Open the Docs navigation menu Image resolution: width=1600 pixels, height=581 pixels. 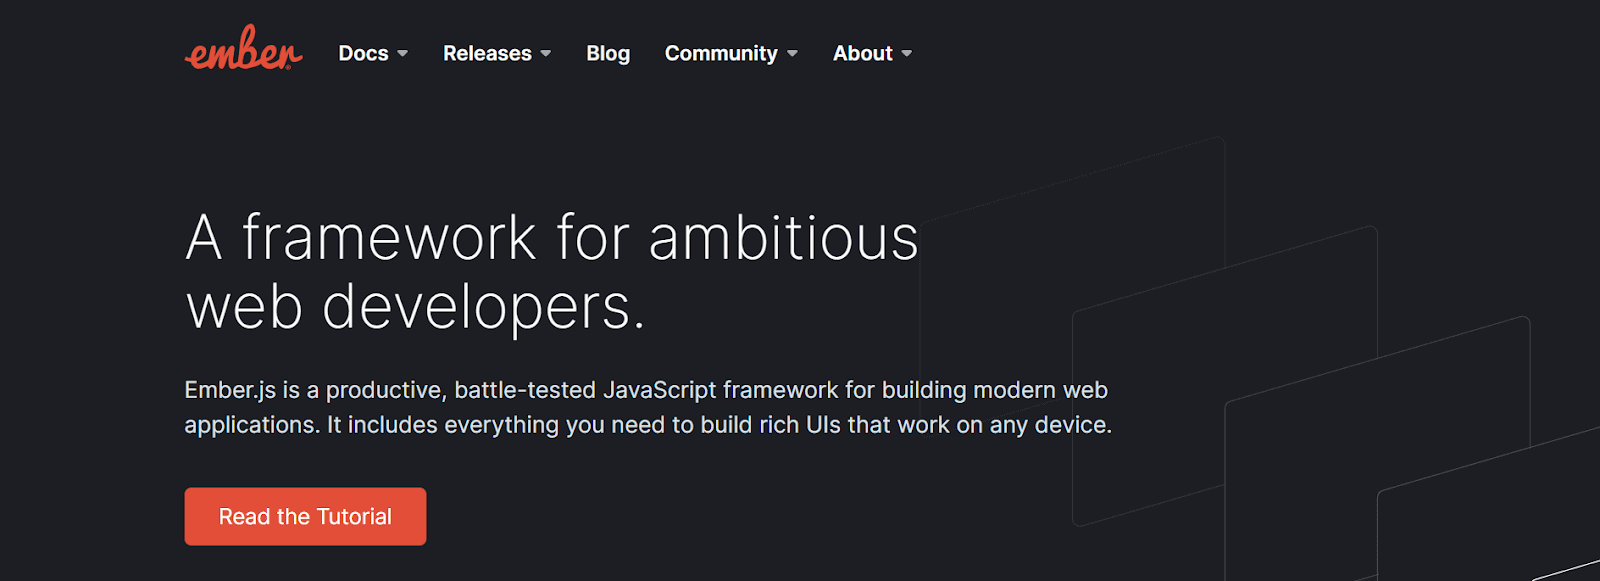[373, 53]
